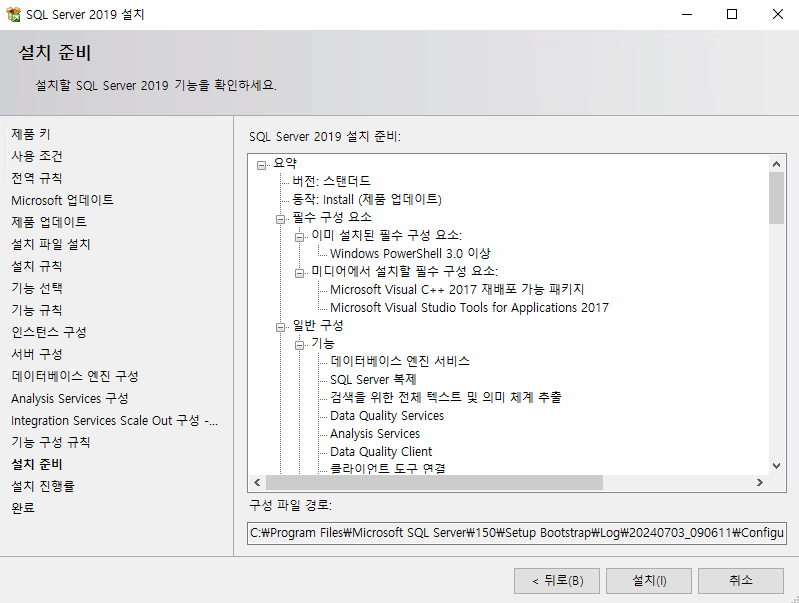Select the 제품 키 step
The height and width of the screenshot is (603, 799).
click(x=31, y=134)
